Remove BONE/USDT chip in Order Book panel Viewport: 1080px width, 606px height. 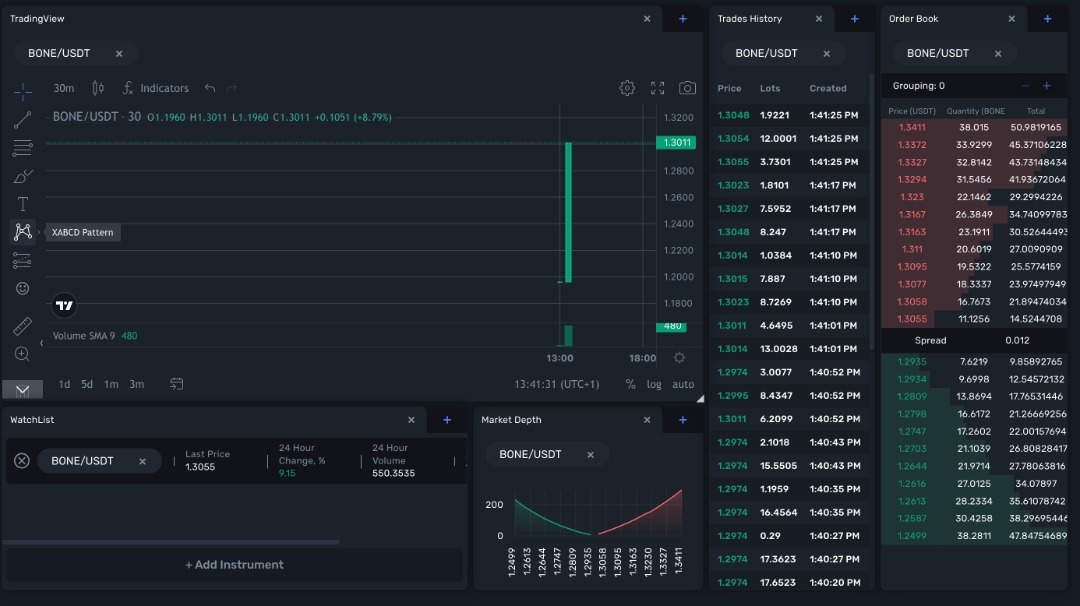coord(998,54)
